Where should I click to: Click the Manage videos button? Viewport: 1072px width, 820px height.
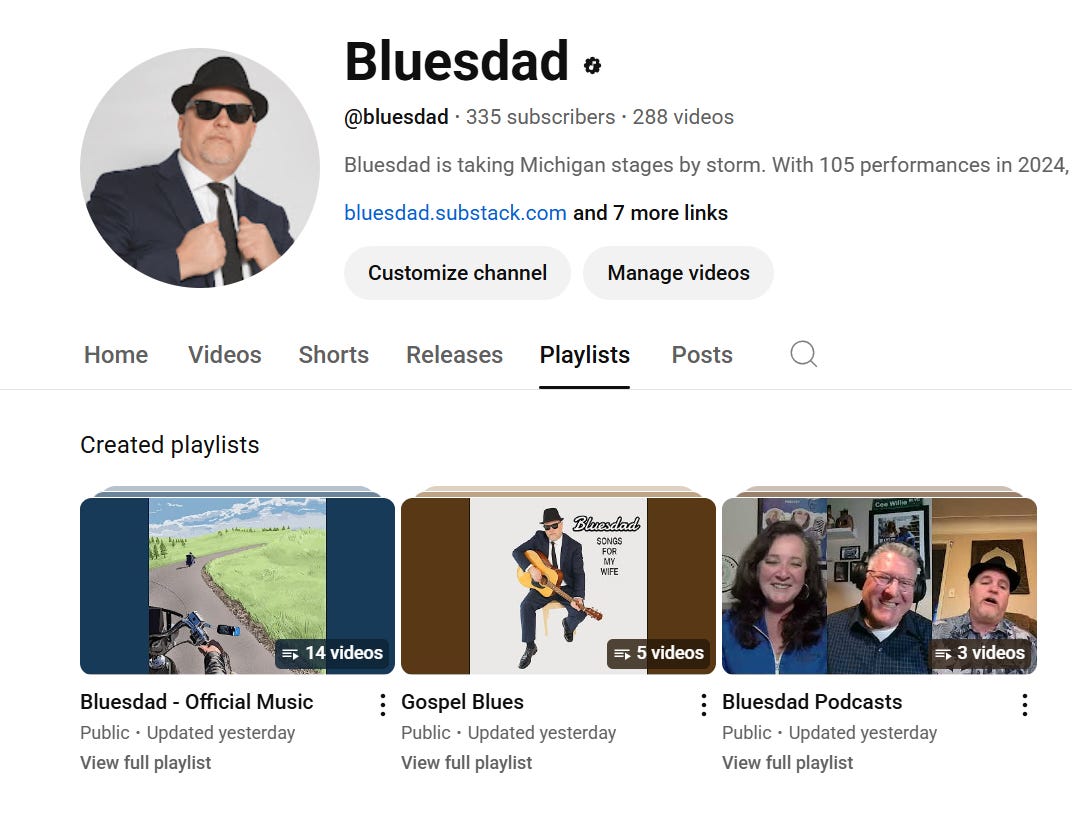pyautogui.click(x=678, y=272)
